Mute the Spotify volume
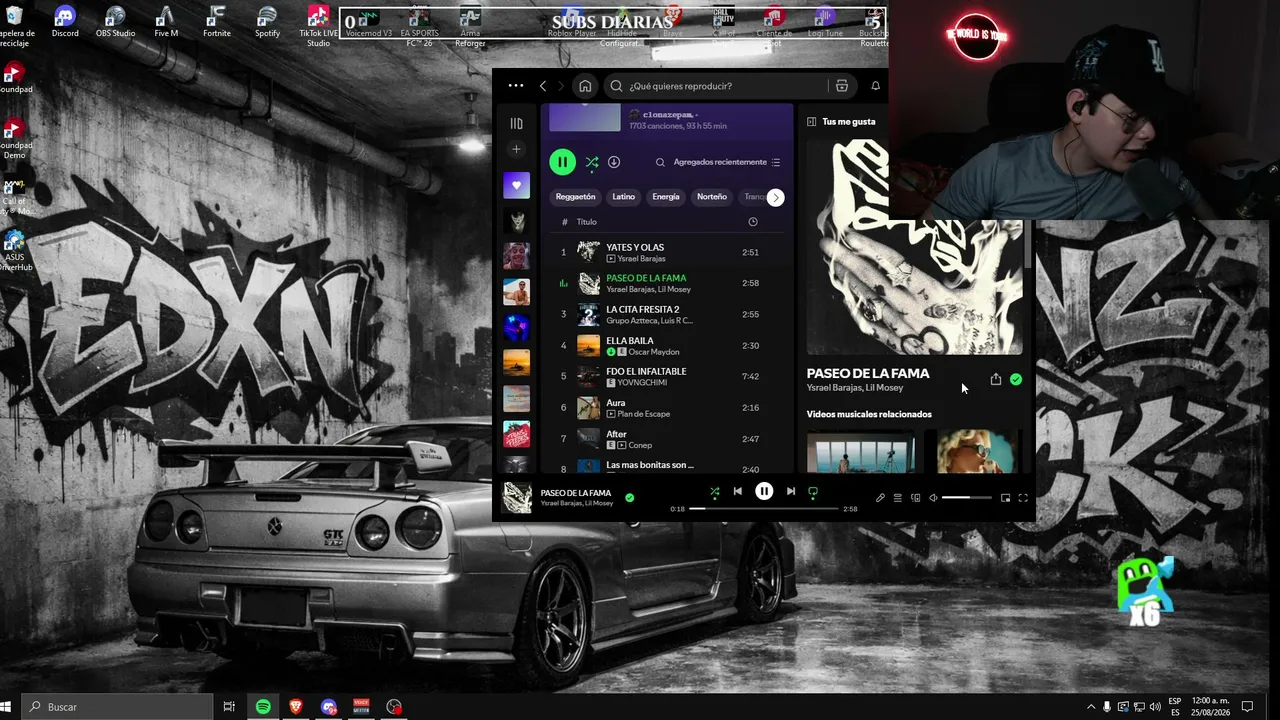 click(933, 498)
